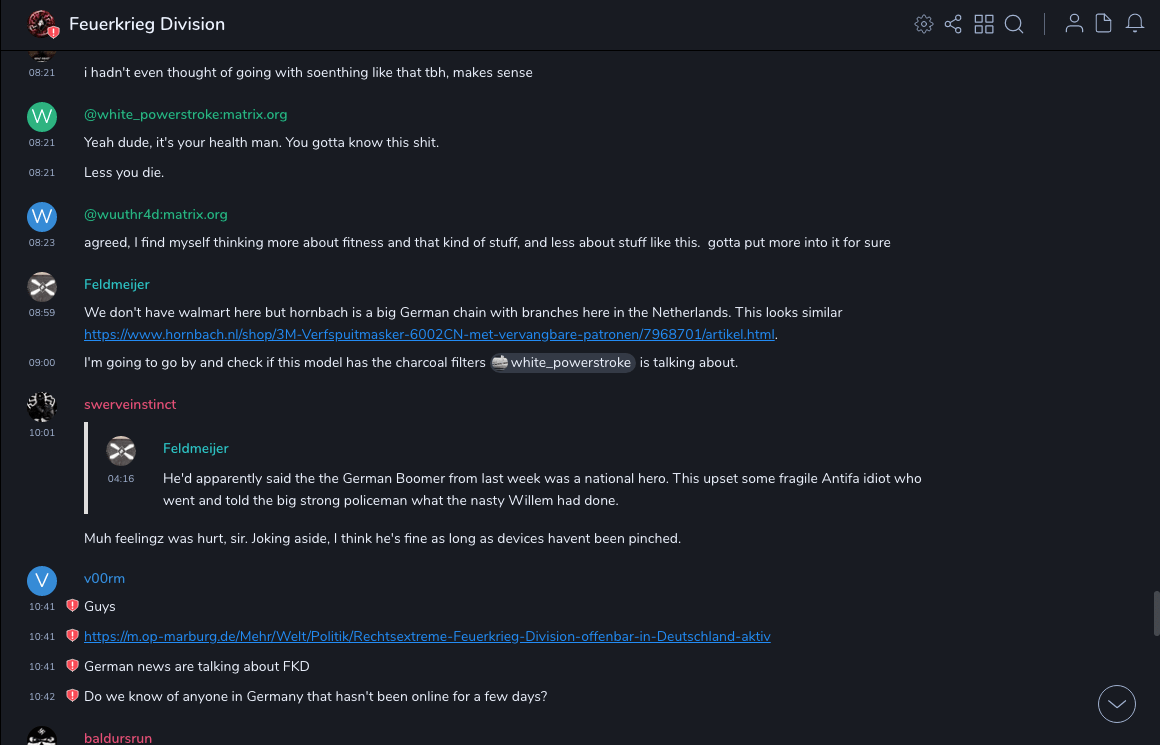
Task: Open the files icon in header
Action: (1104, 24)
